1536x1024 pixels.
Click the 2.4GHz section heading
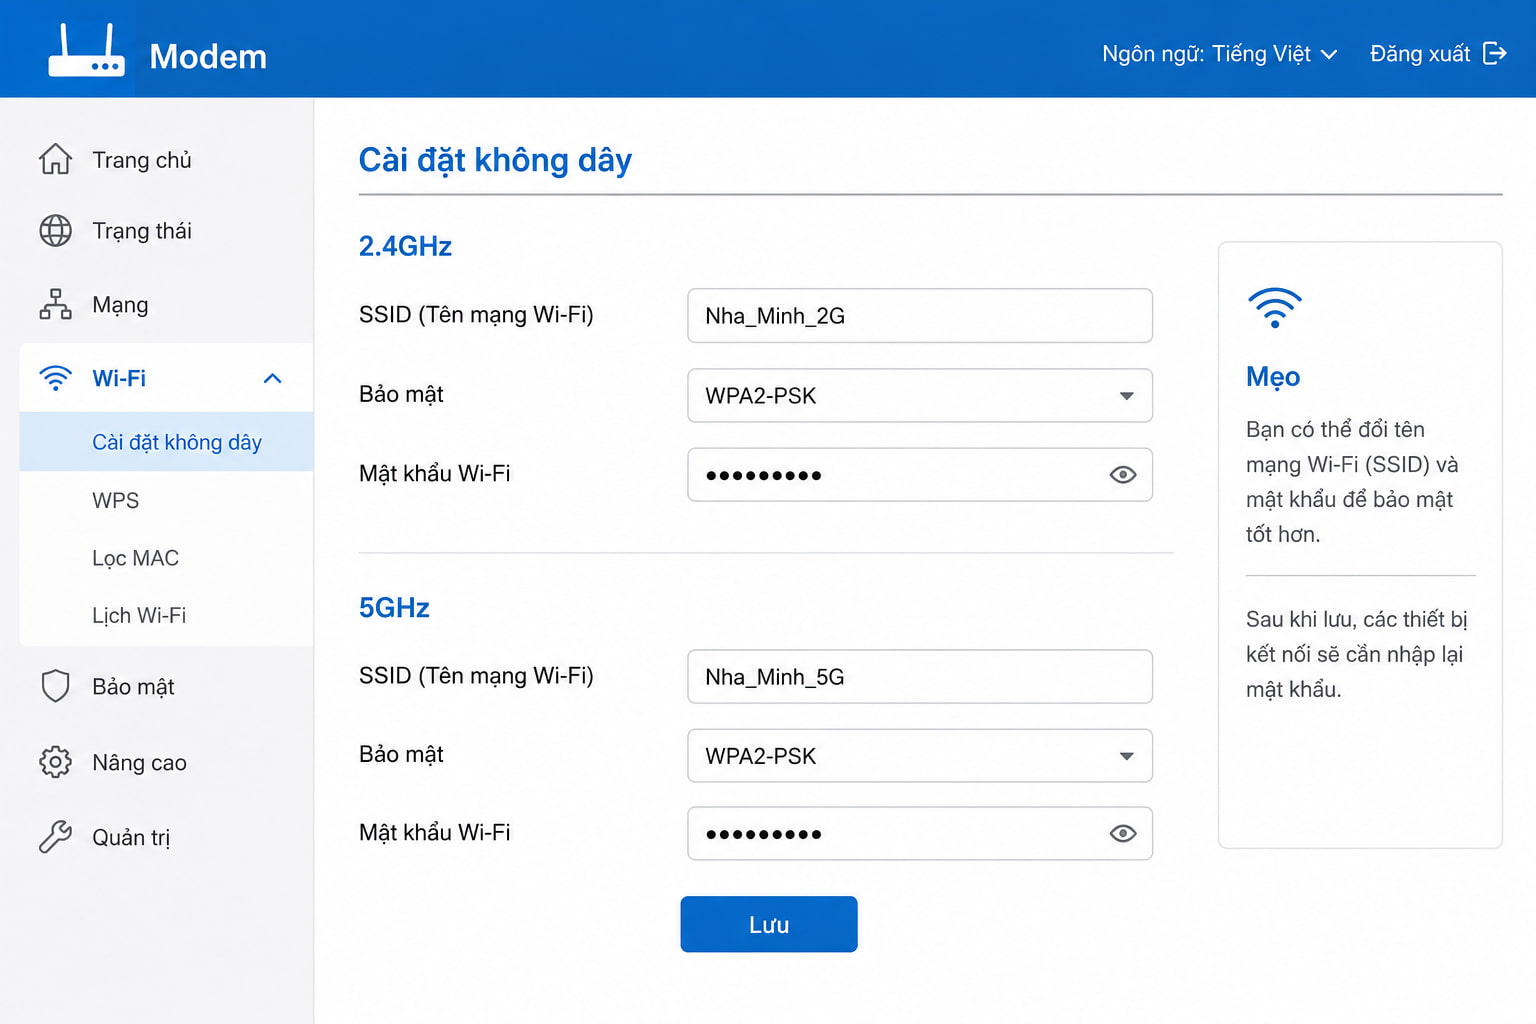(x=405, y=246)
